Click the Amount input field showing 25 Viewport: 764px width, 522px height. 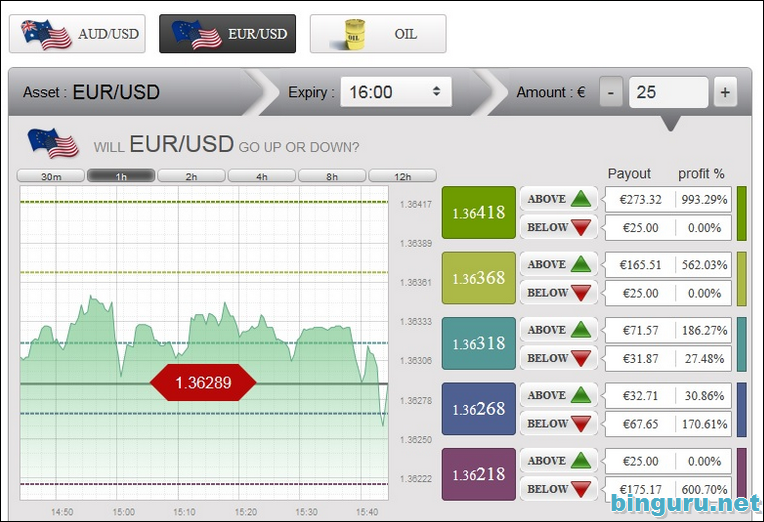pyautogui.click(x=668, y=92)
